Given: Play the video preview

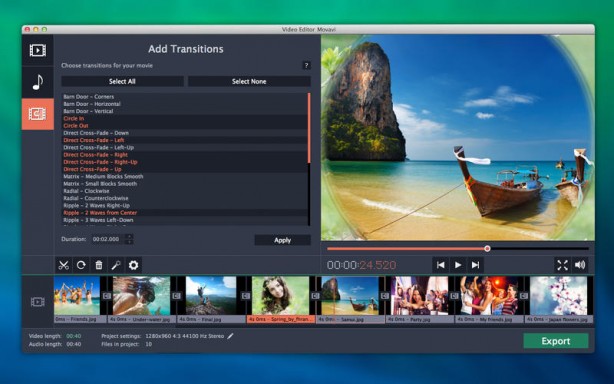Looking at the screenshot, I should click(x=458, y=265).
